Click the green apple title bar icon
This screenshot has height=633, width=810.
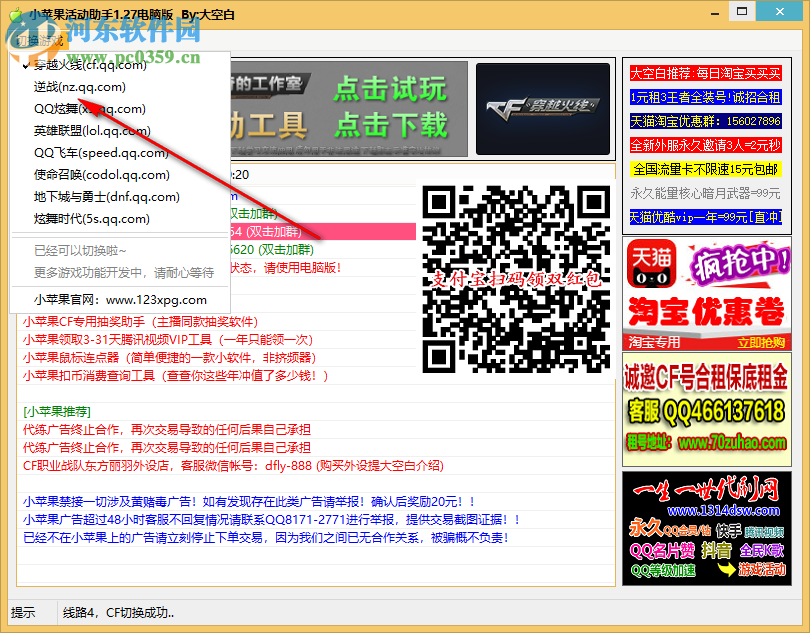[x=17, y=14]
